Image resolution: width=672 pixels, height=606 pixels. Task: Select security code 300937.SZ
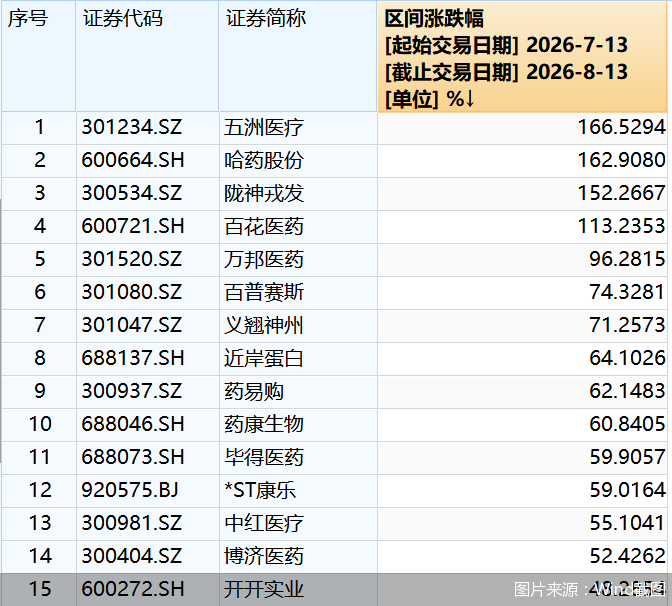tap(132, 391)
